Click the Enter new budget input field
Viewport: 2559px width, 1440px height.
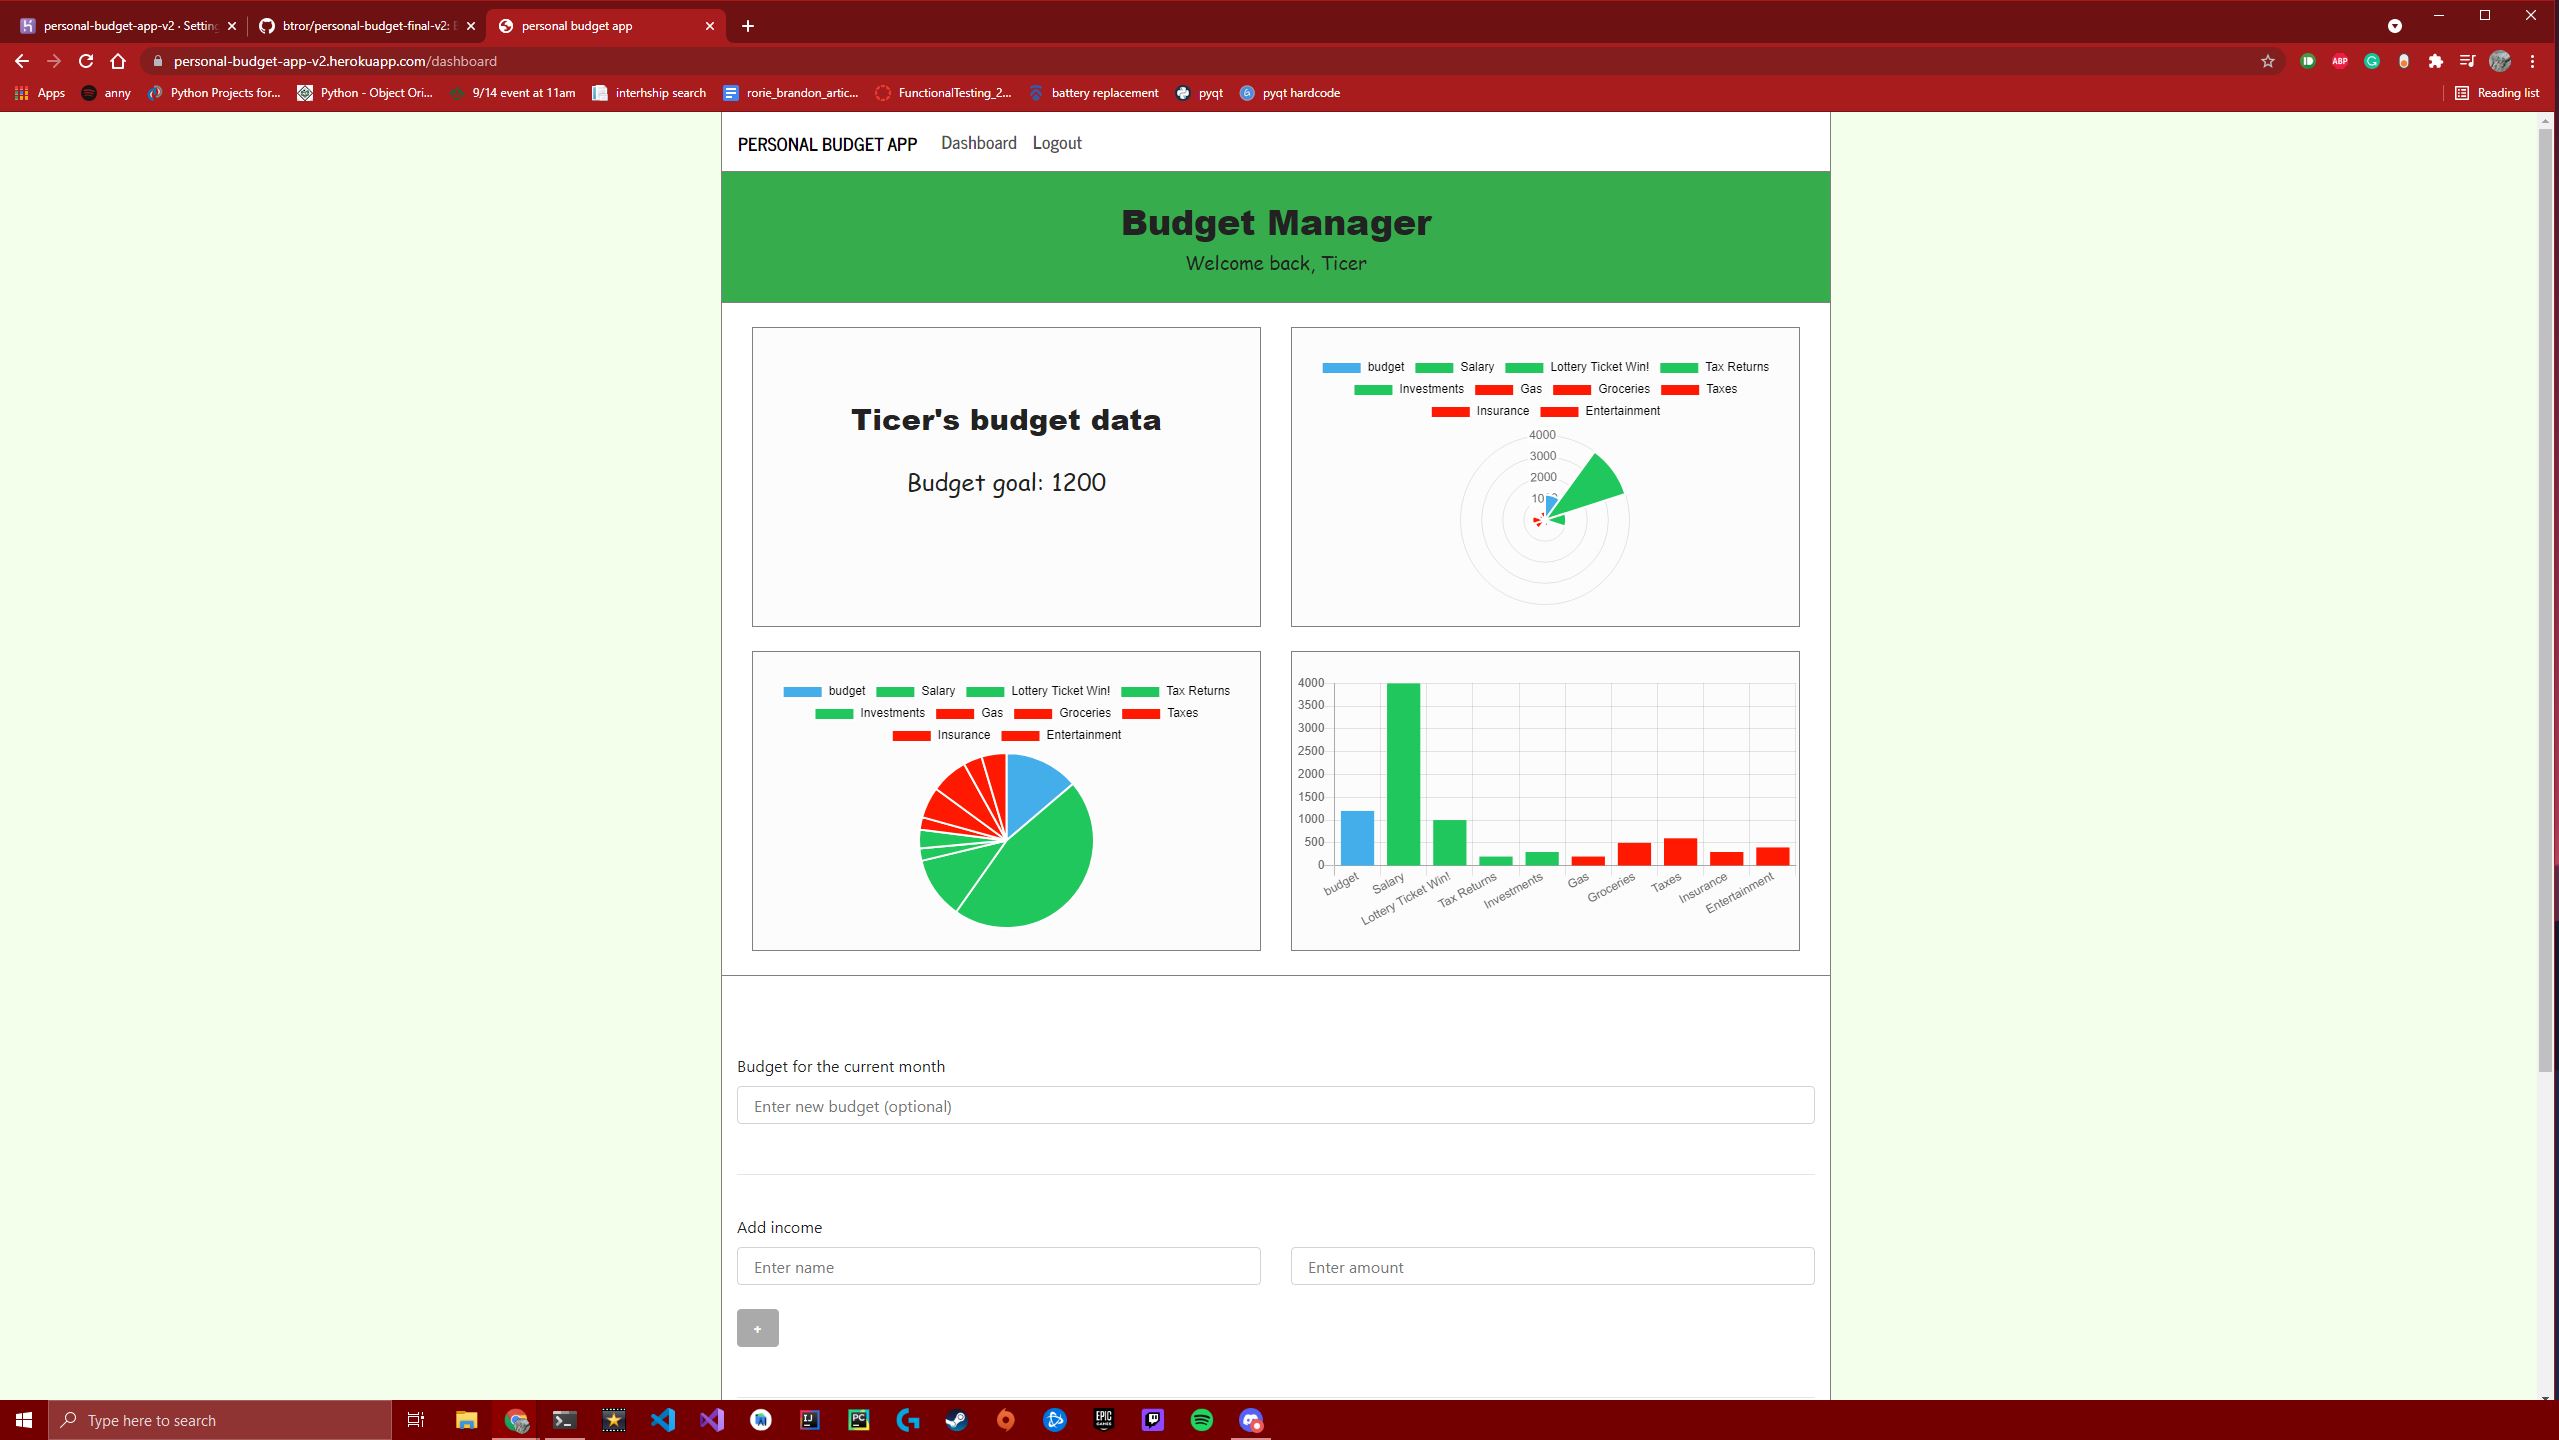click(x=1275, y=1105)
